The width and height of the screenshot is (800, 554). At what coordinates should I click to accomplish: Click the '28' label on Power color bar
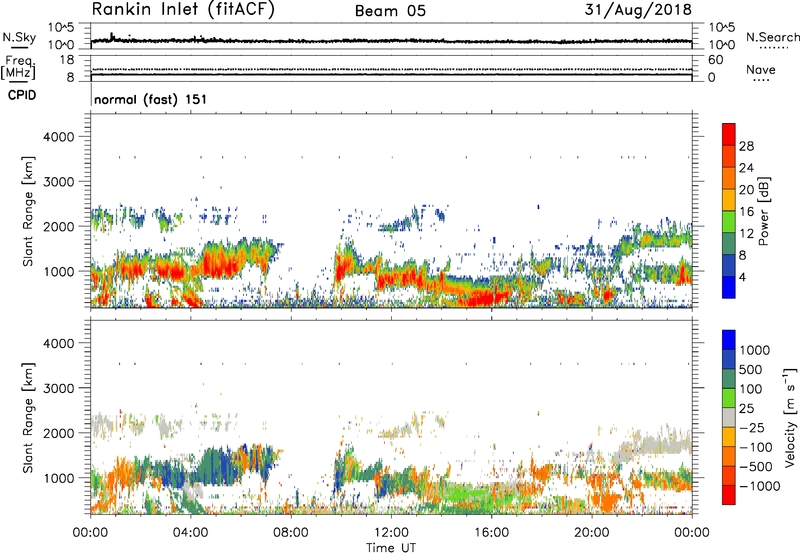[x=746, y=146]
